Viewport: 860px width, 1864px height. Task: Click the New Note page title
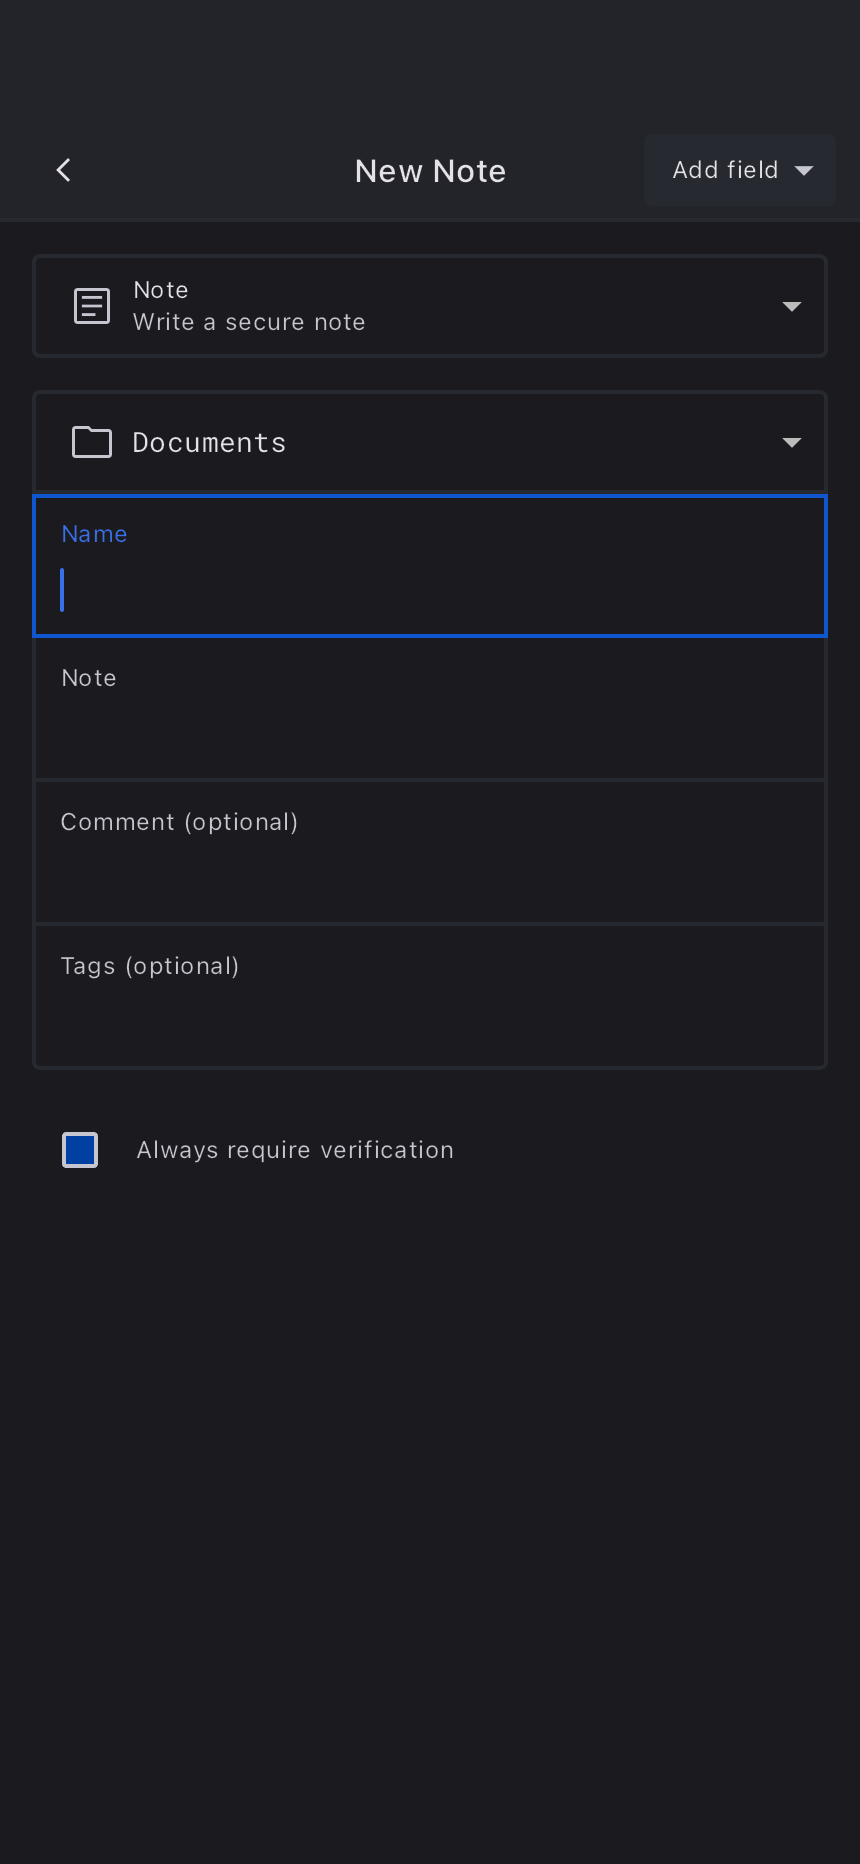[x=430, y=171]
